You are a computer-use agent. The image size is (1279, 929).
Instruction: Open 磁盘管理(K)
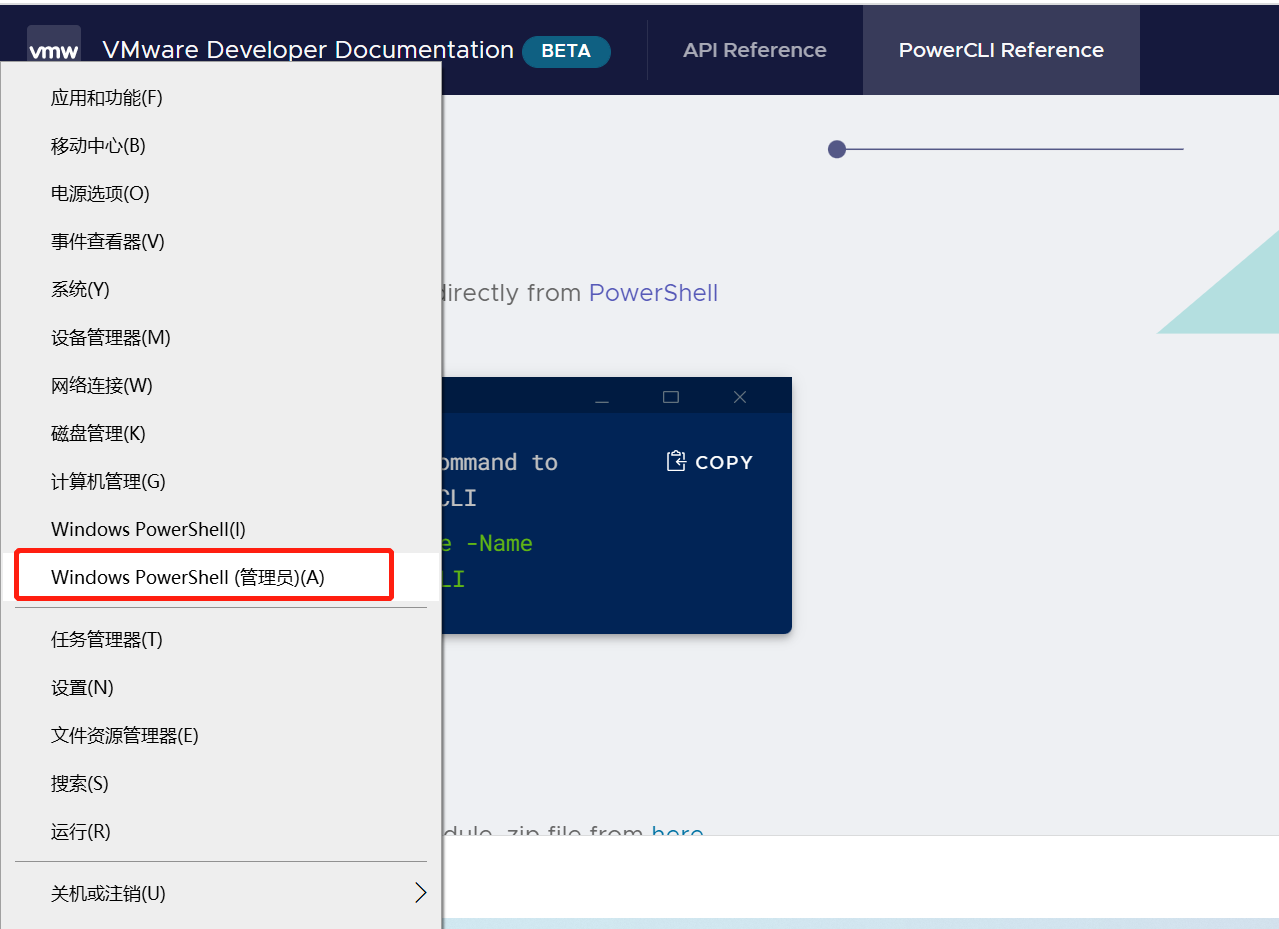220,433
